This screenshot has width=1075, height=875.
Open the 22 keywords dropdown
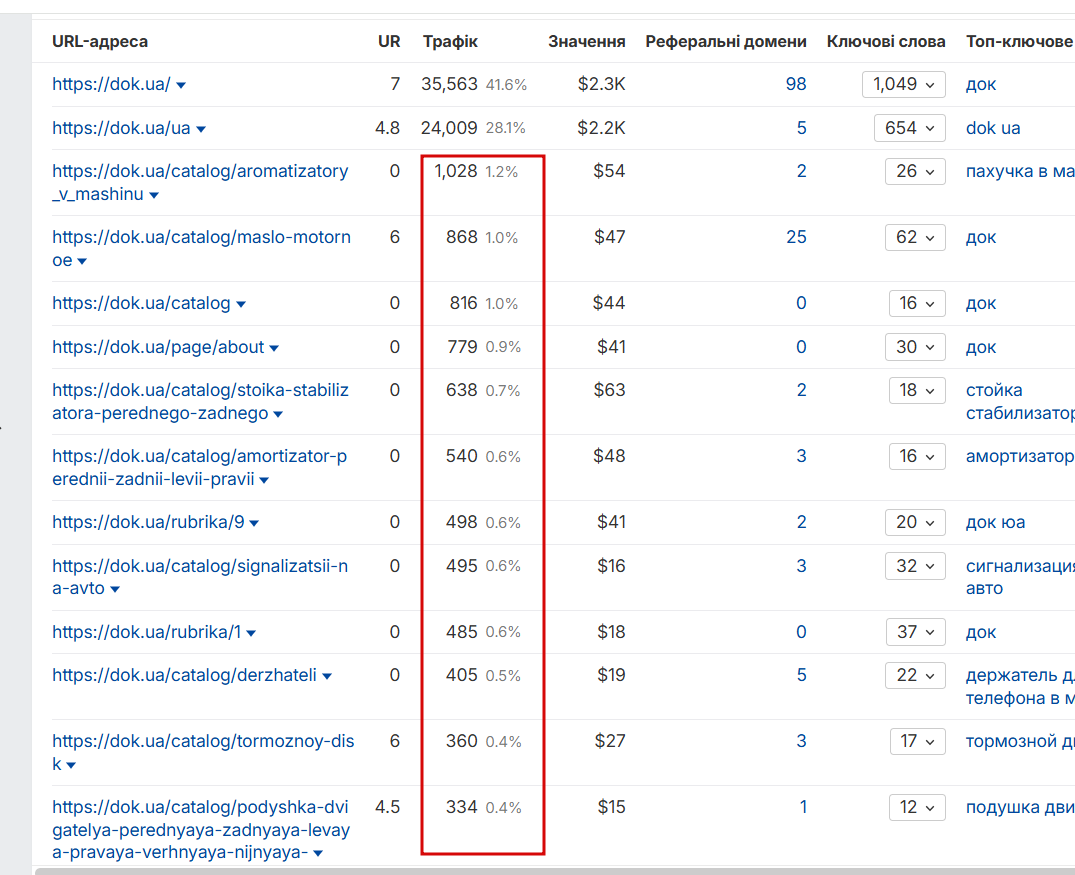click(915, 675)
